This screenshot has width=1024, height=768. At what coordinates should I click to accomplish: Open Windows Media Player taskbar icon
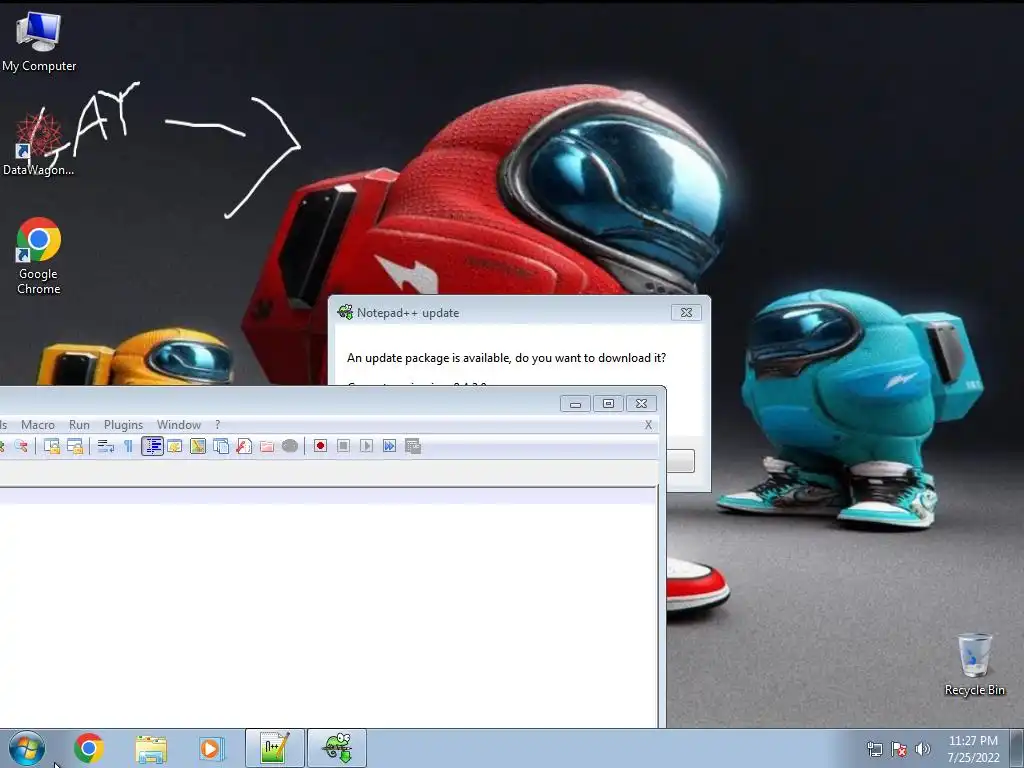coord(212,748)
